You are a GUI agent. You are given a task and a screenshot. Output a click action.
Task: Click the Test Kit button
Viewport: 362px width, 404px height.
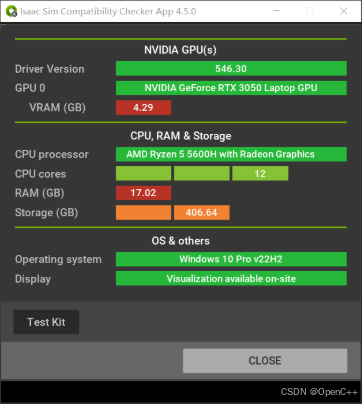46,322
